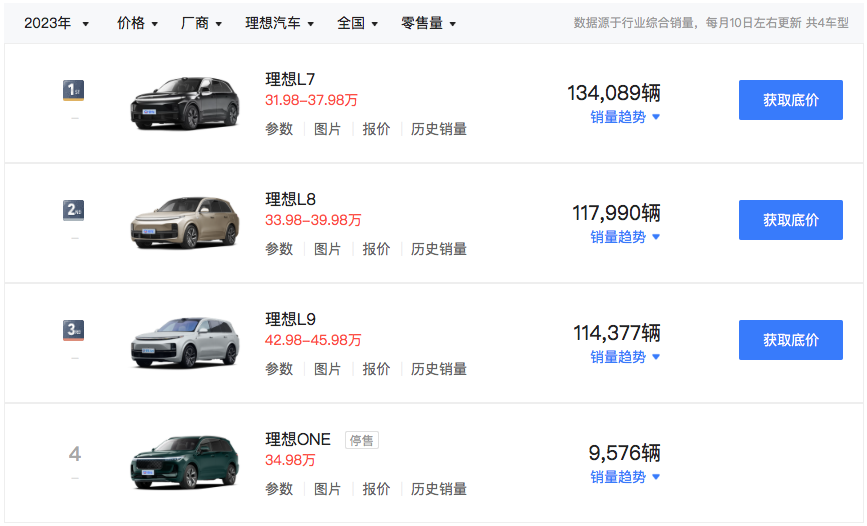View 图片 link for 理想L9

pos(327,369)
